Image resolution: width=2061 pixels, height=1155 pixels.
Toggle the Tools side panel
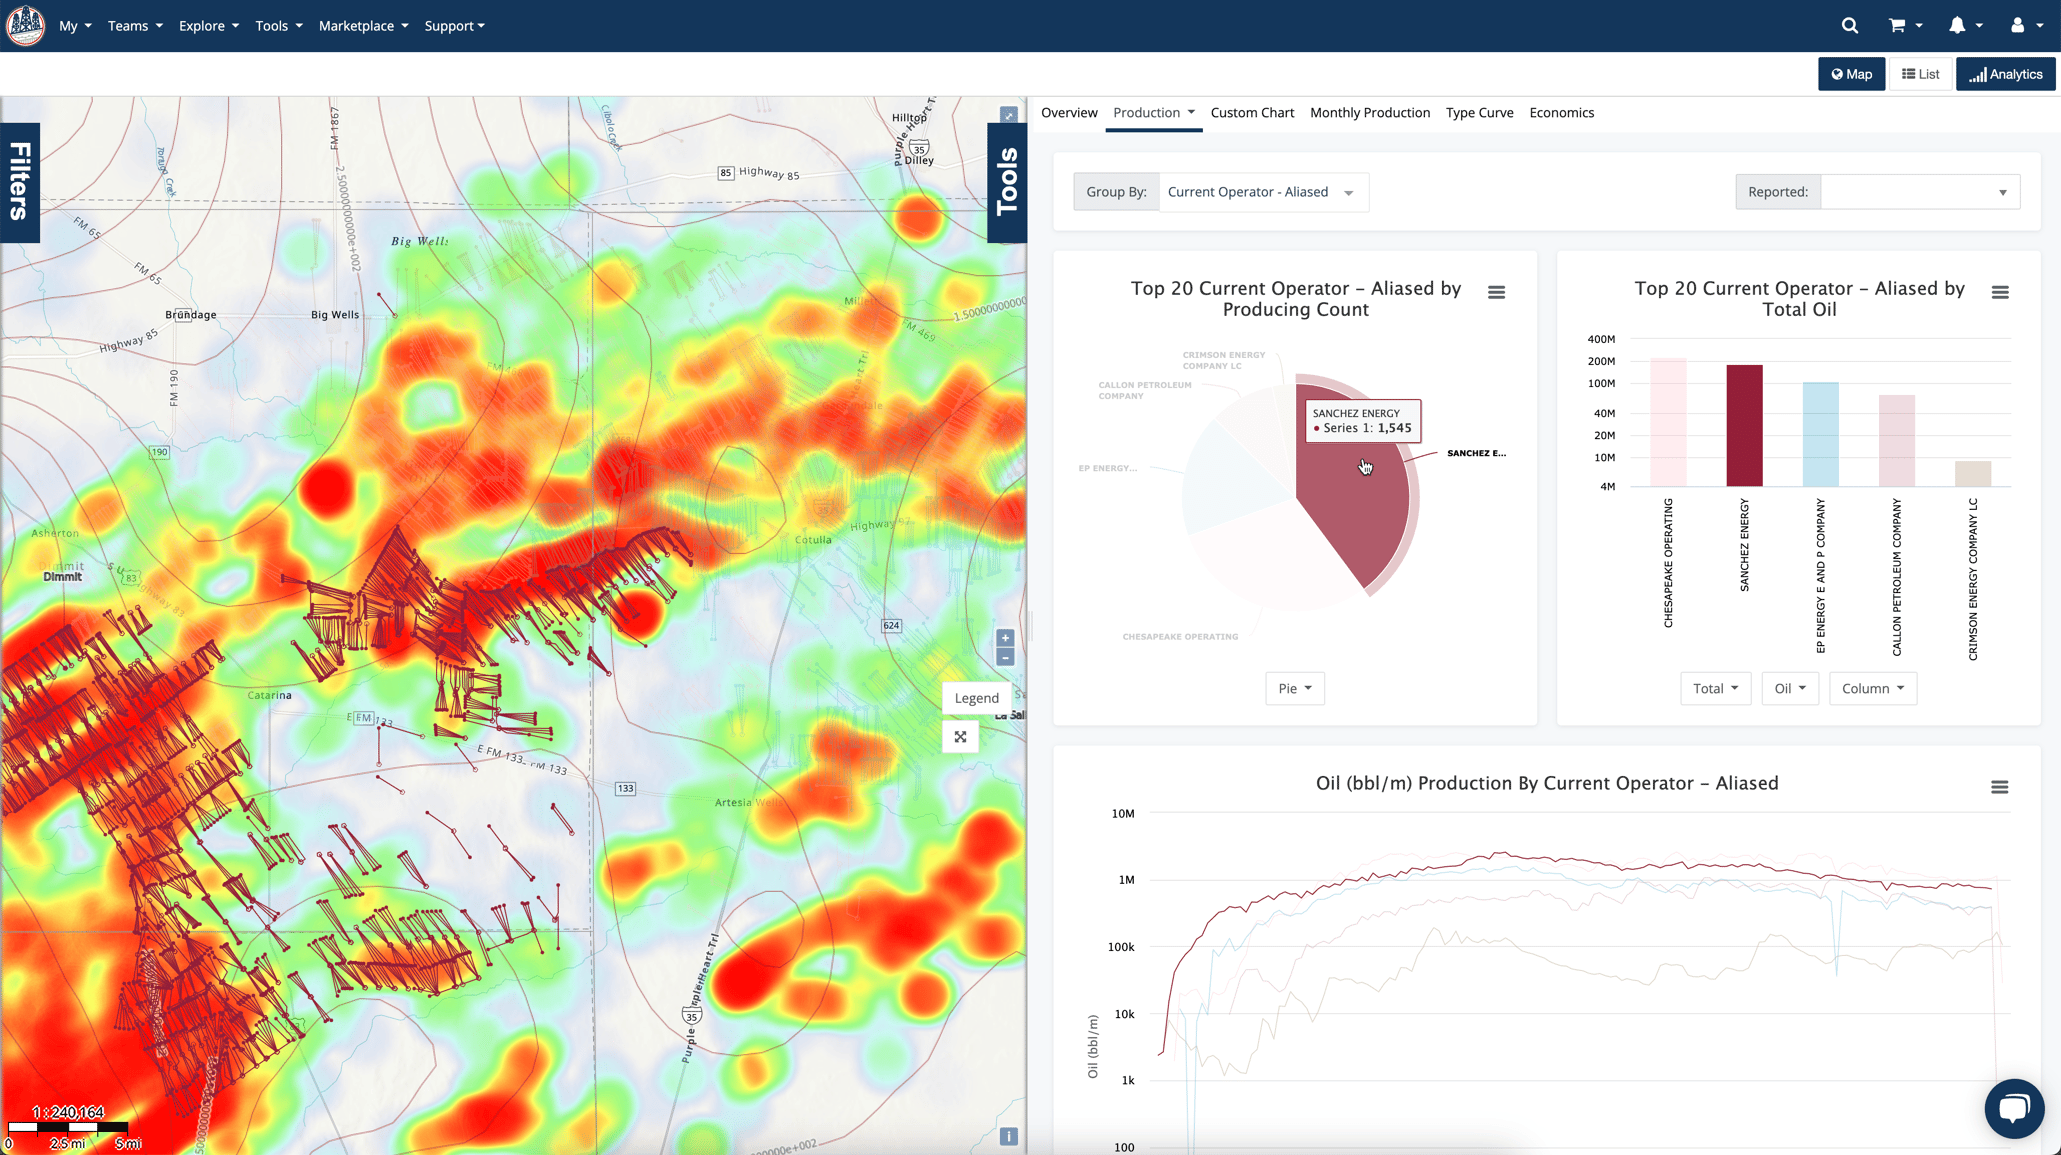click(1007, 183)
